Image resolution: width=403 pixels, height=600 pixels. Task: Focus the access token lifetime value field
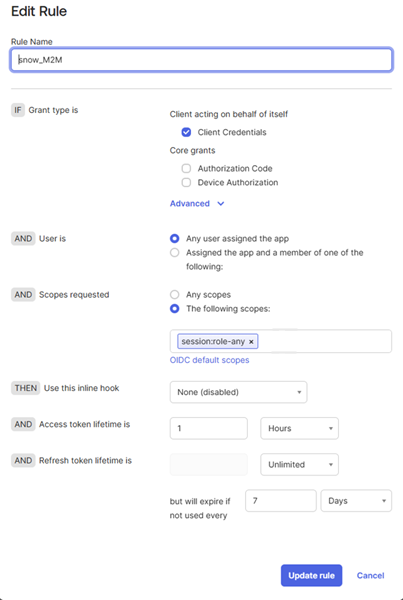(x=209, y=428)
